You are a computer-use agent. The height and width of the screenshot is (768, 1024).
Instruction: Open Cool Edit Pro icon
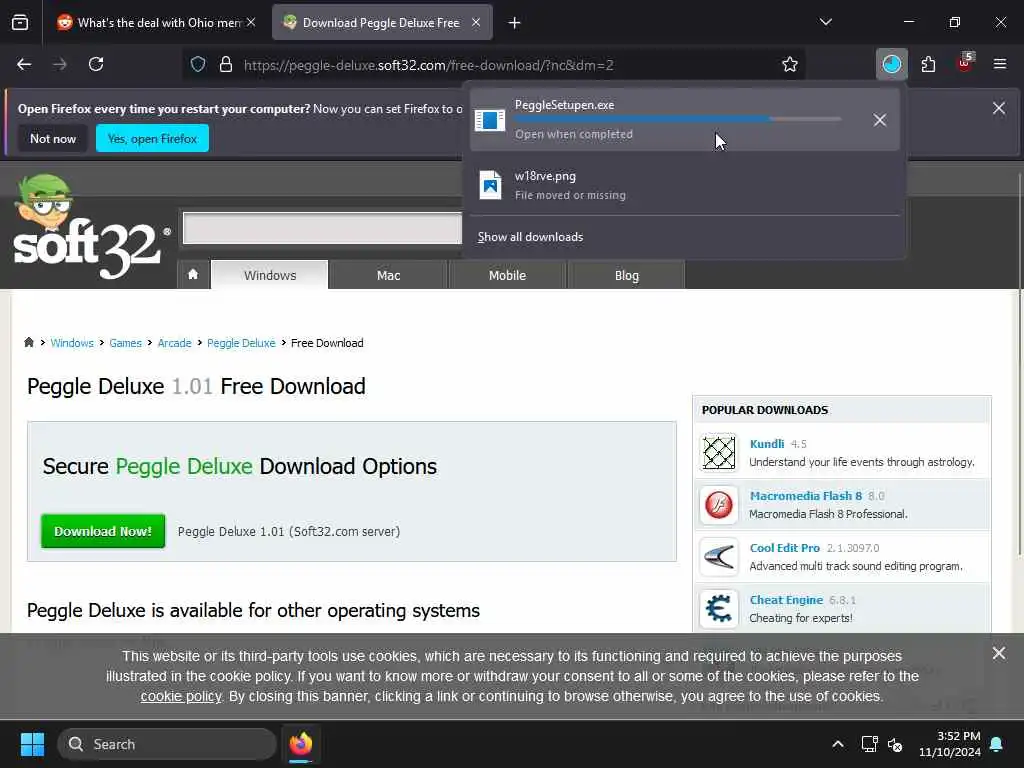pos(719,556)
